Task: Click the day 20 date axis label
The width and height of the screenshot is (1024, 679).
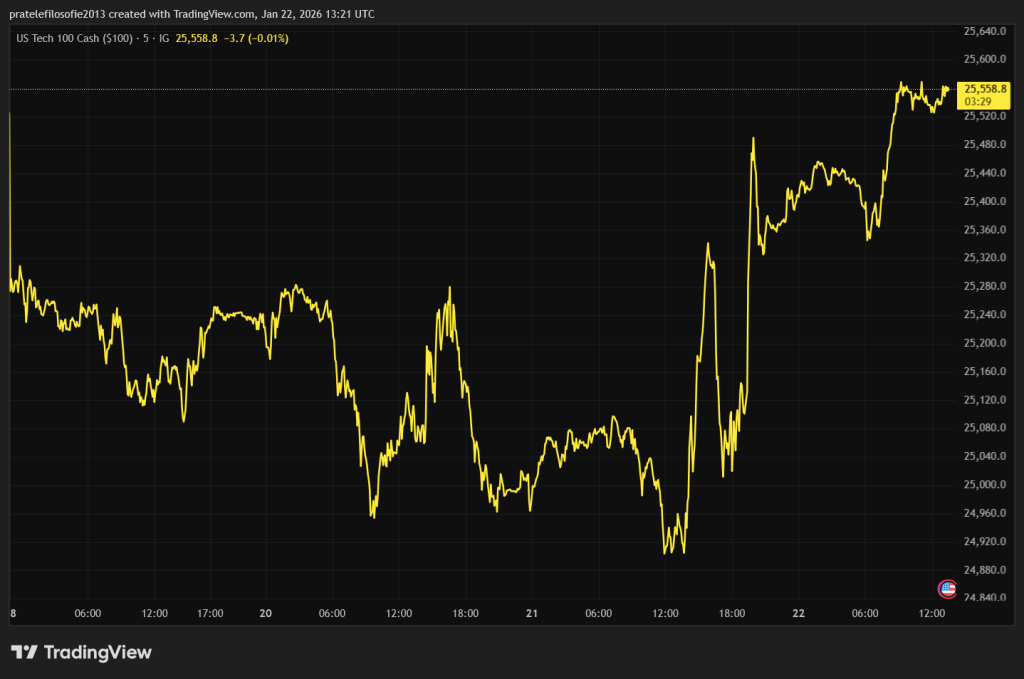Action: pos(268,613)
